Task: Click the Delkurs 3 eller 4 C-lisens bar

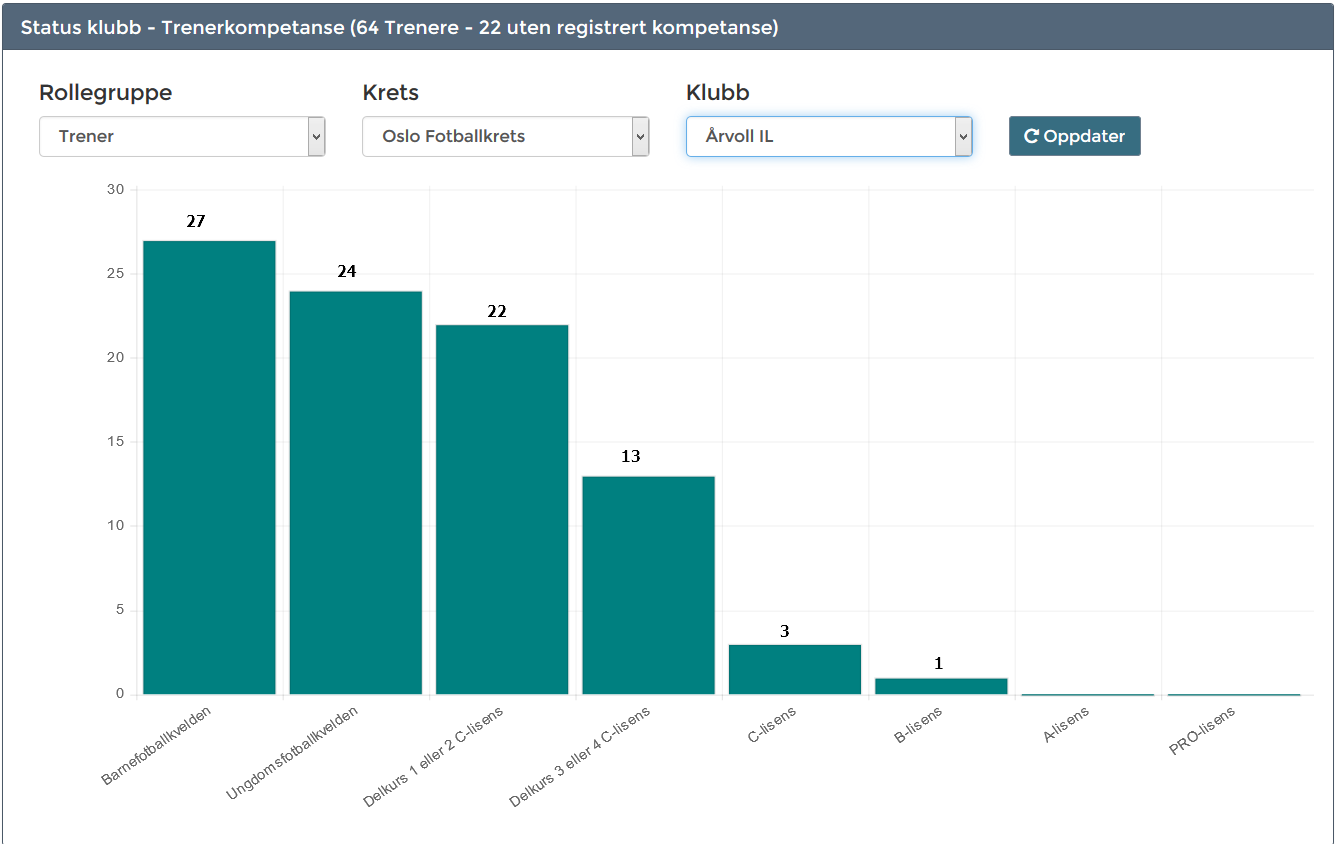Action: point(648,585)
